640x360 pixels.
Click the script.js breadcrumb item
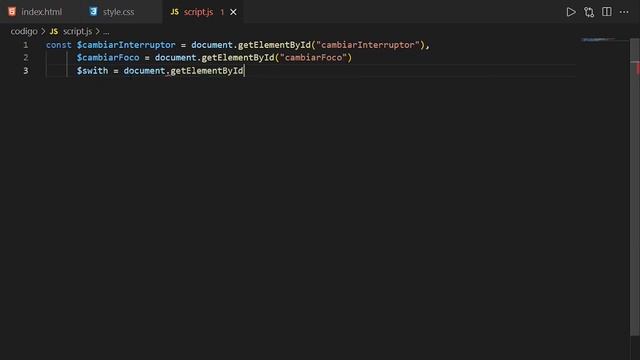[77, 31]
